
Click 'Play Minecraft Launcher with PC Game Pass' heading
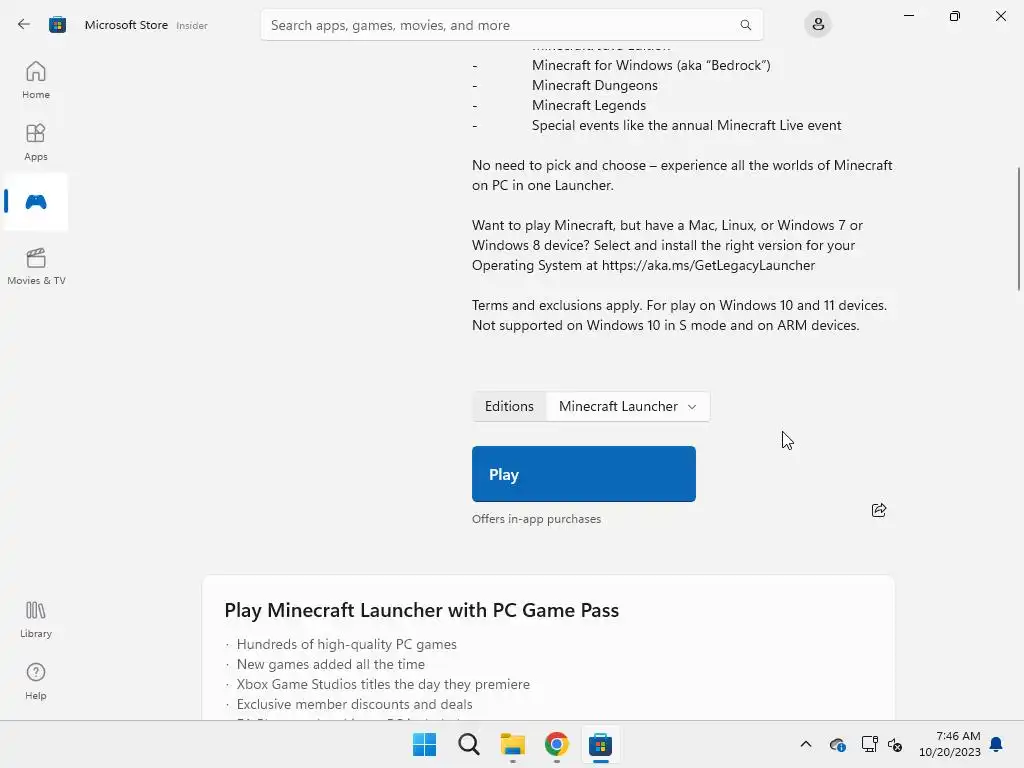click(x=421, y=610)
